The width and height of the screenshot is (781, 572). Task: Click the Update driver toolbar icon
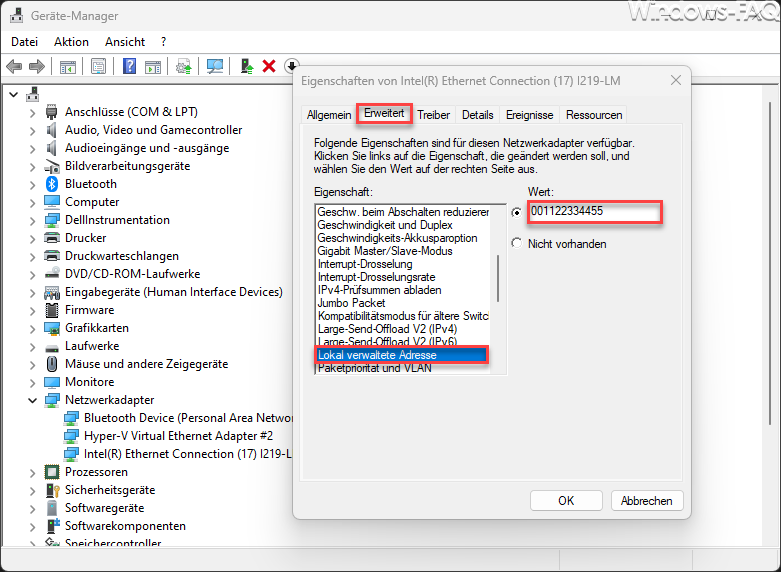pyautogui.click(x=184, y=66)
